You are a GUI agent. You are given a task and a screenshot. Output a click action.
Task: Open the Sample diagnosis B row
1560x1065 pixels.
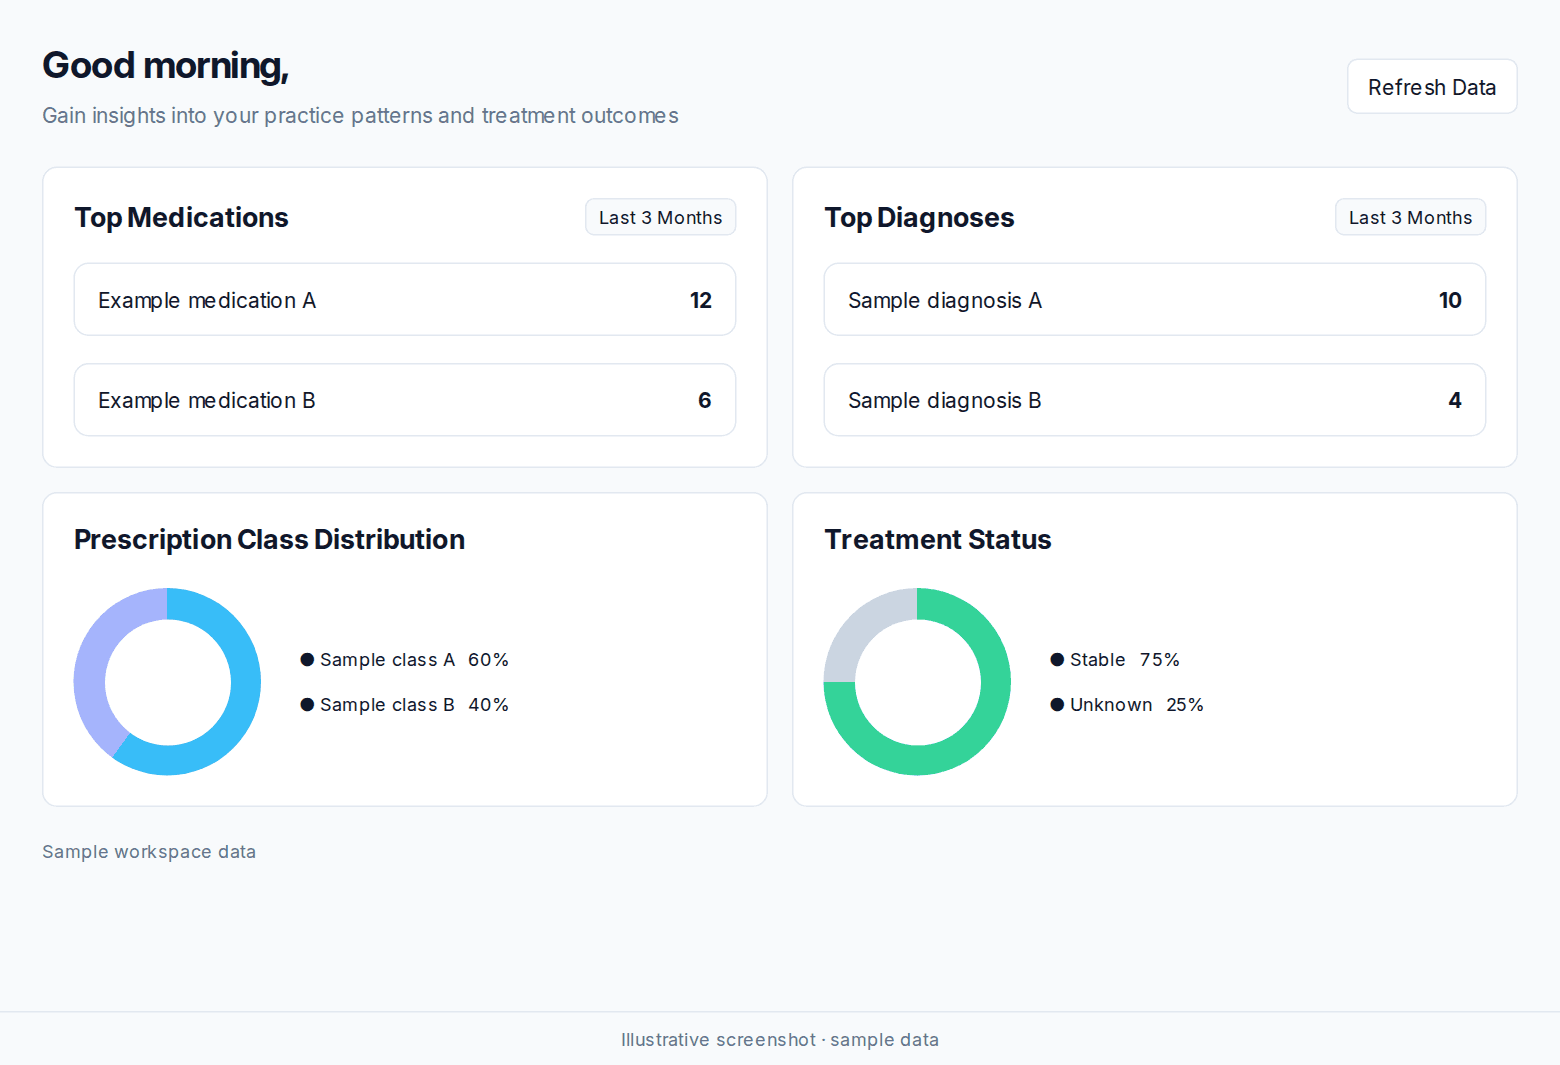pyautogui.click(x=1155, y=400)
